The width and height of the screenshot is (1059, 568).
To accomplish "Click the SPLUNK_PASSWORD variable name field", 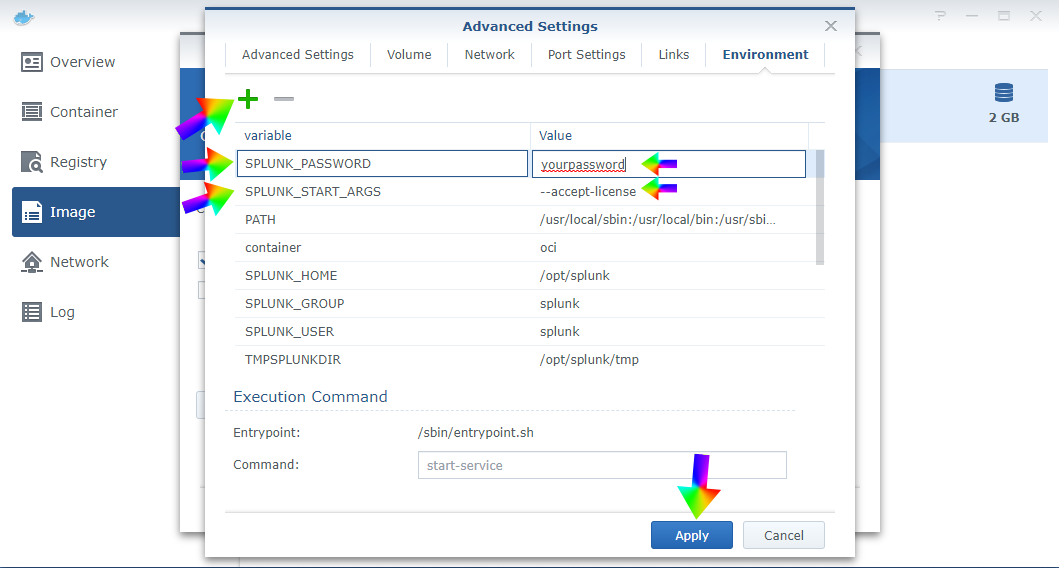I will pyautogui.click(x=382, y=163).
